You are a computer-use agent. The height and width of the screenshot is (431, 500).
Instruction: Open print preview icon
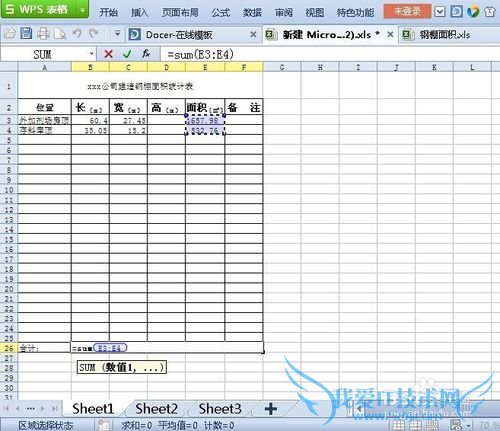(60, 34)
